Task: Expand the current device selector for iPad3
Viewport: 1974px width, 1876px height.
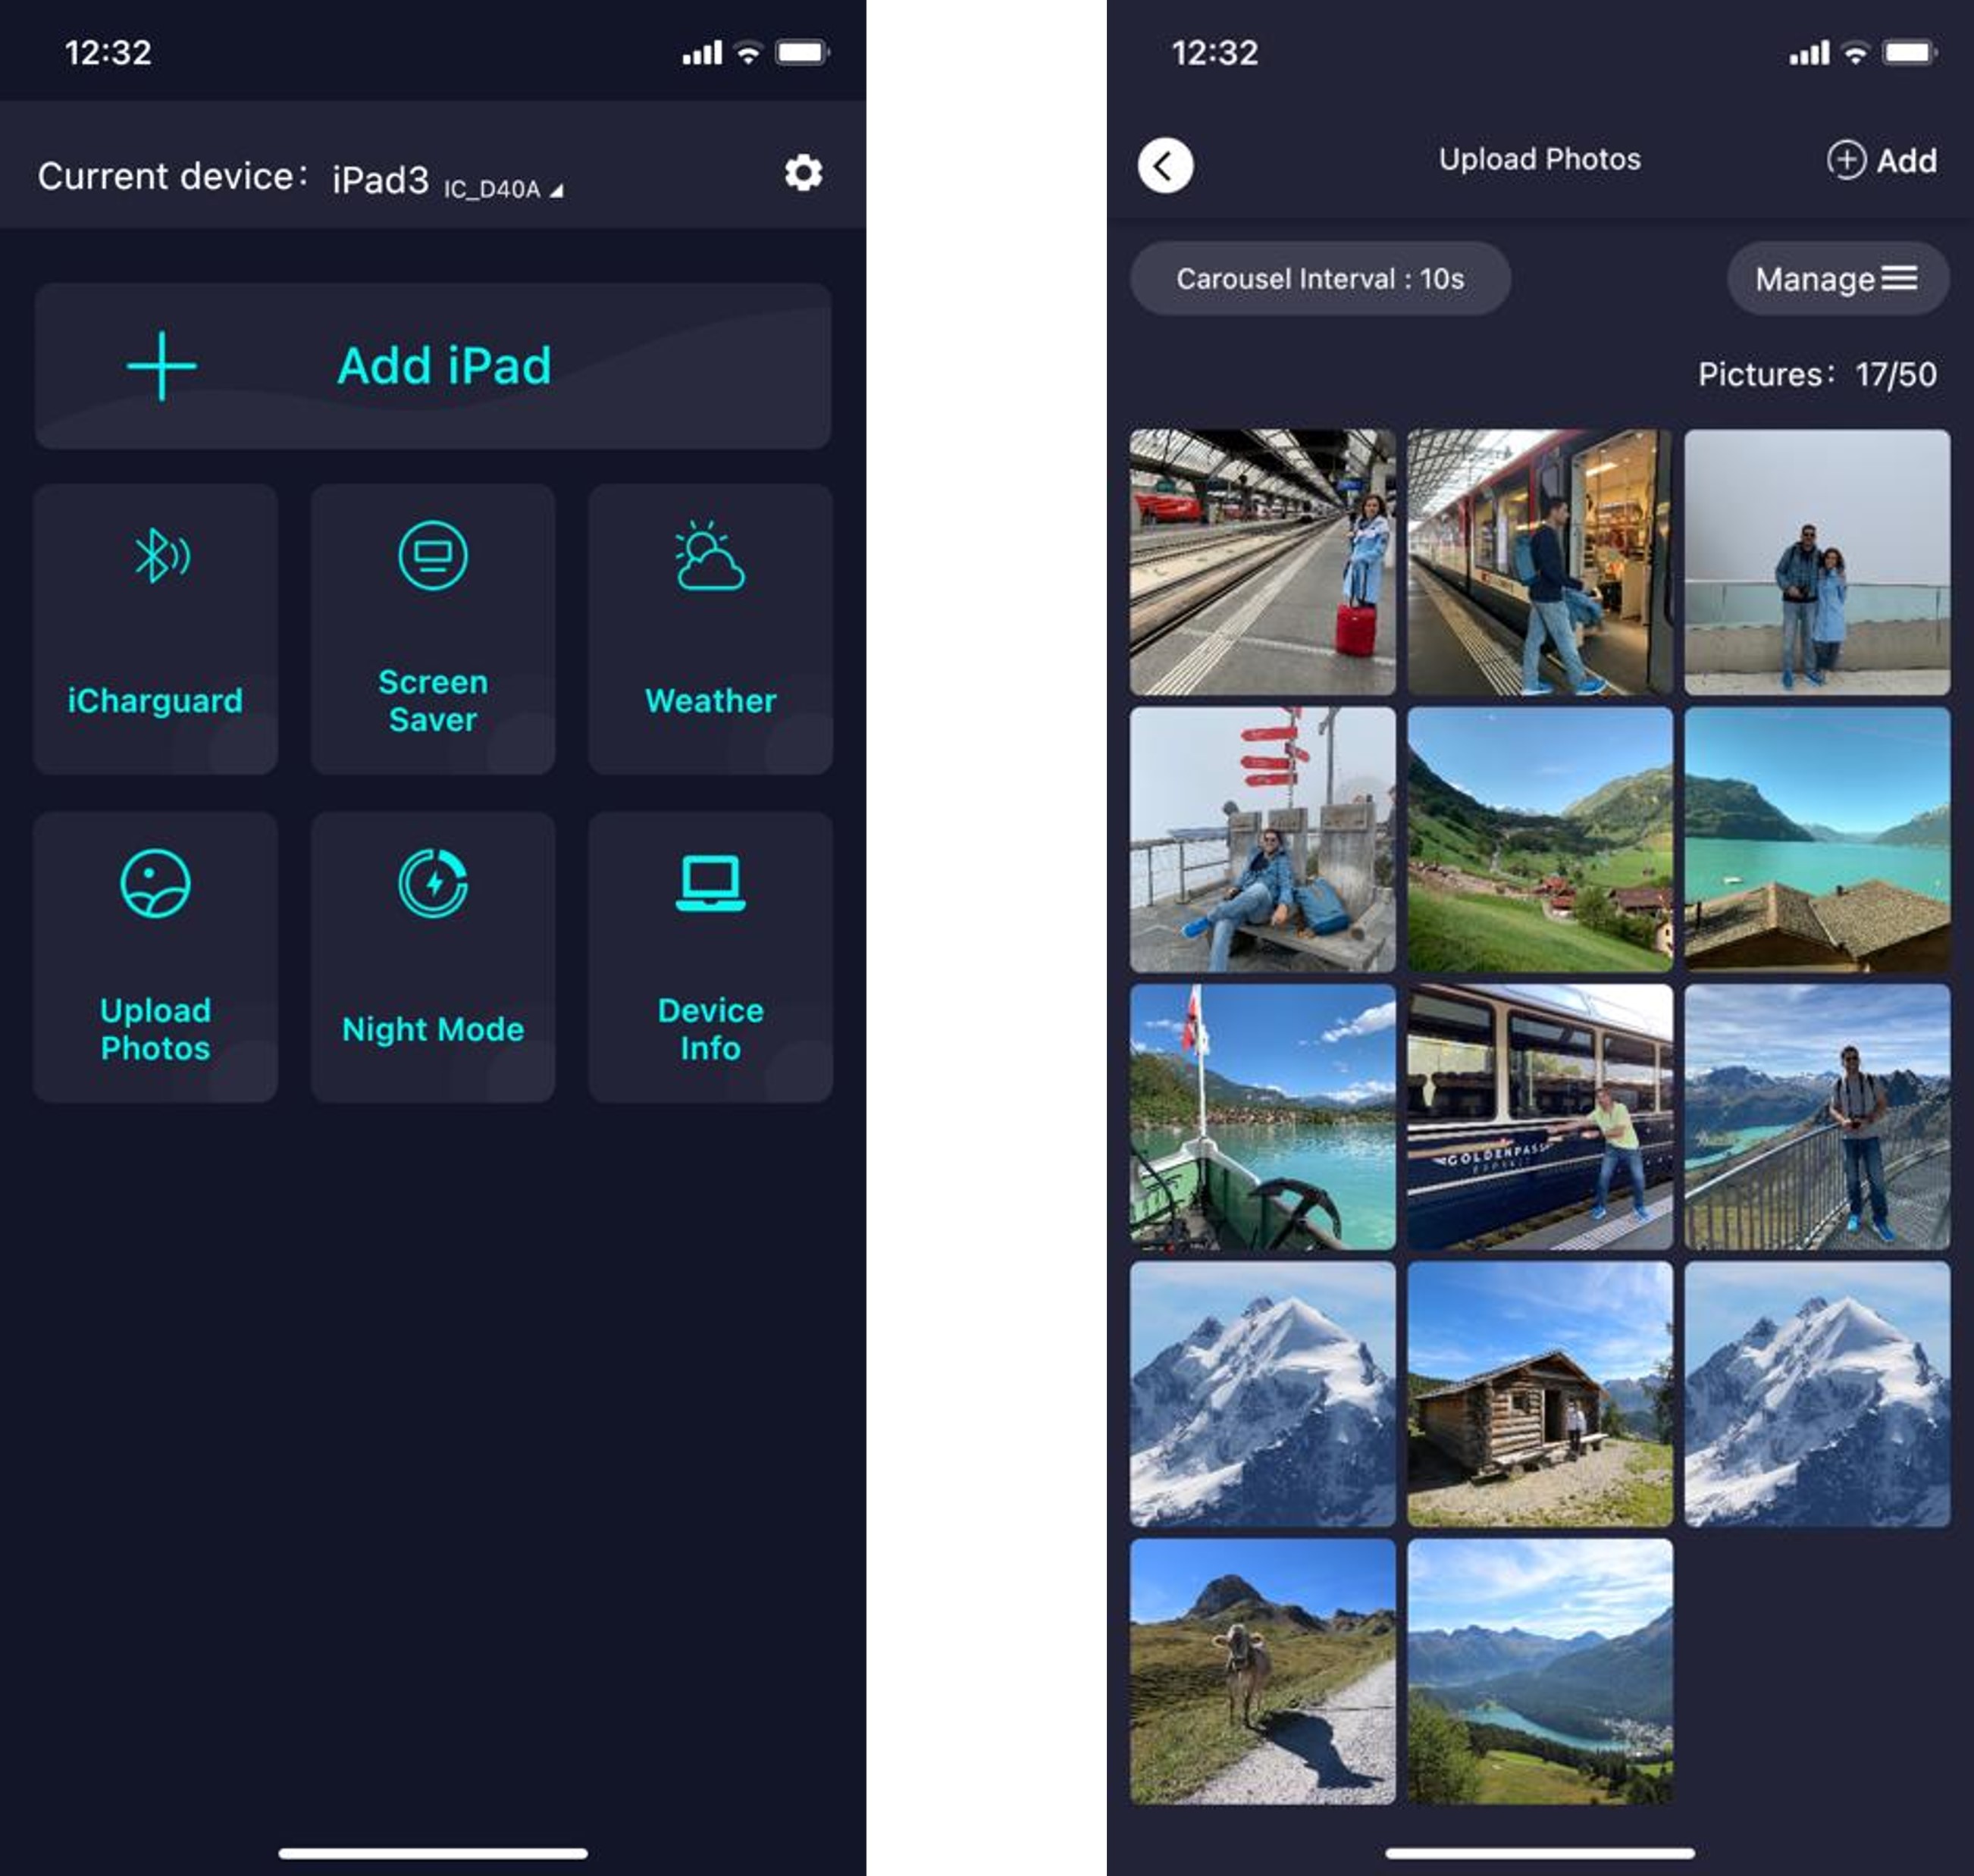Action: tap(446, 180)
